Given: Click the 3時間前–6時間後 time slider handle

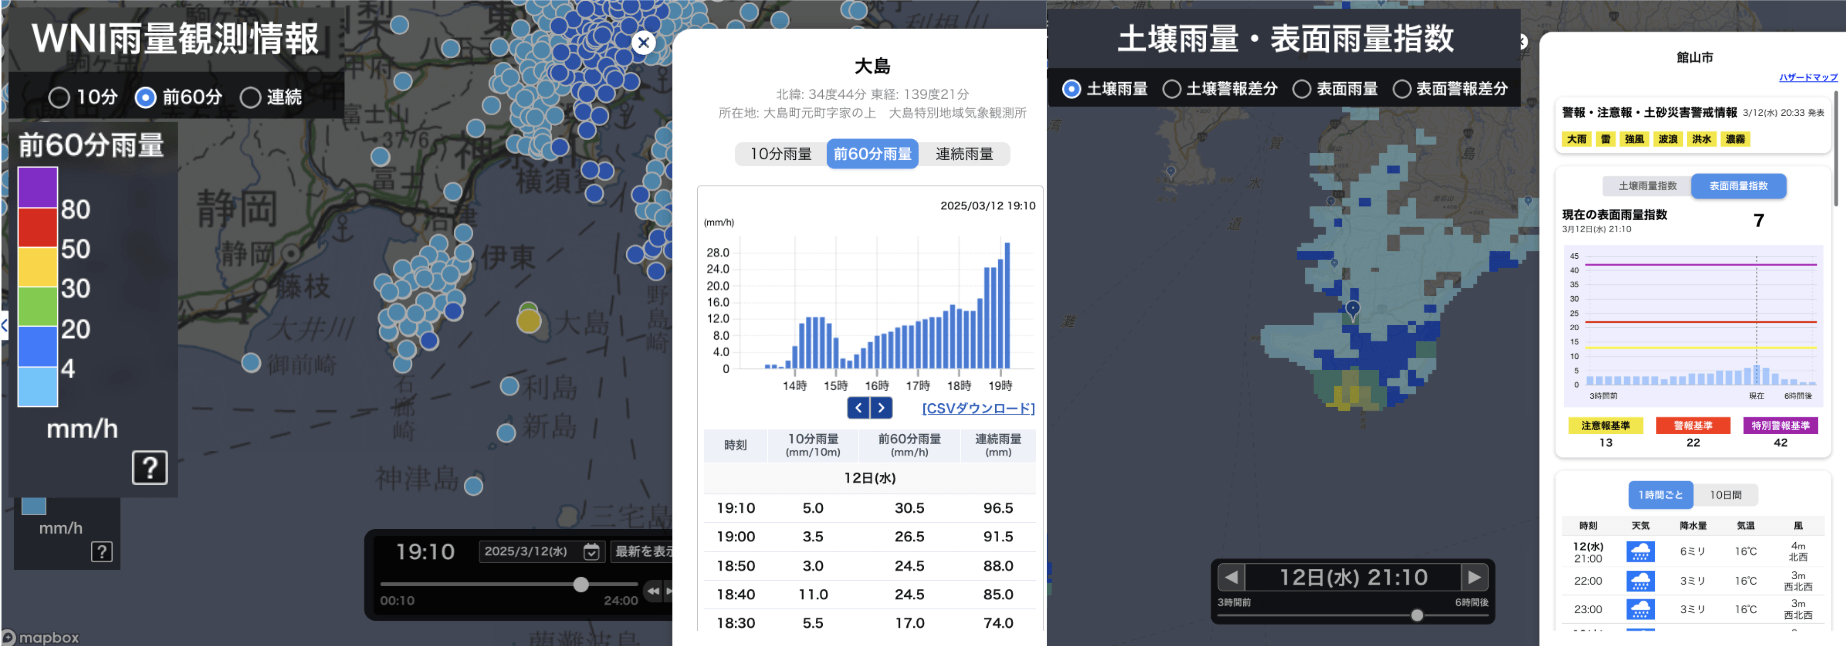Looking at the screenshot, I should (1417, 615).
